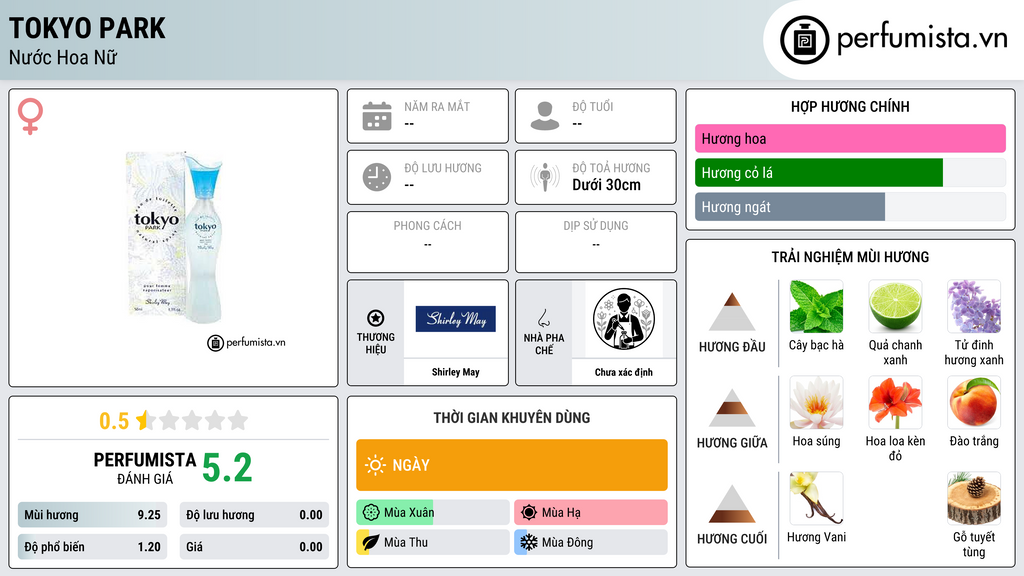Click the Mùa Thu season bar
Viewport: 1024px width, 576px height.
click(x=433, y=542)
